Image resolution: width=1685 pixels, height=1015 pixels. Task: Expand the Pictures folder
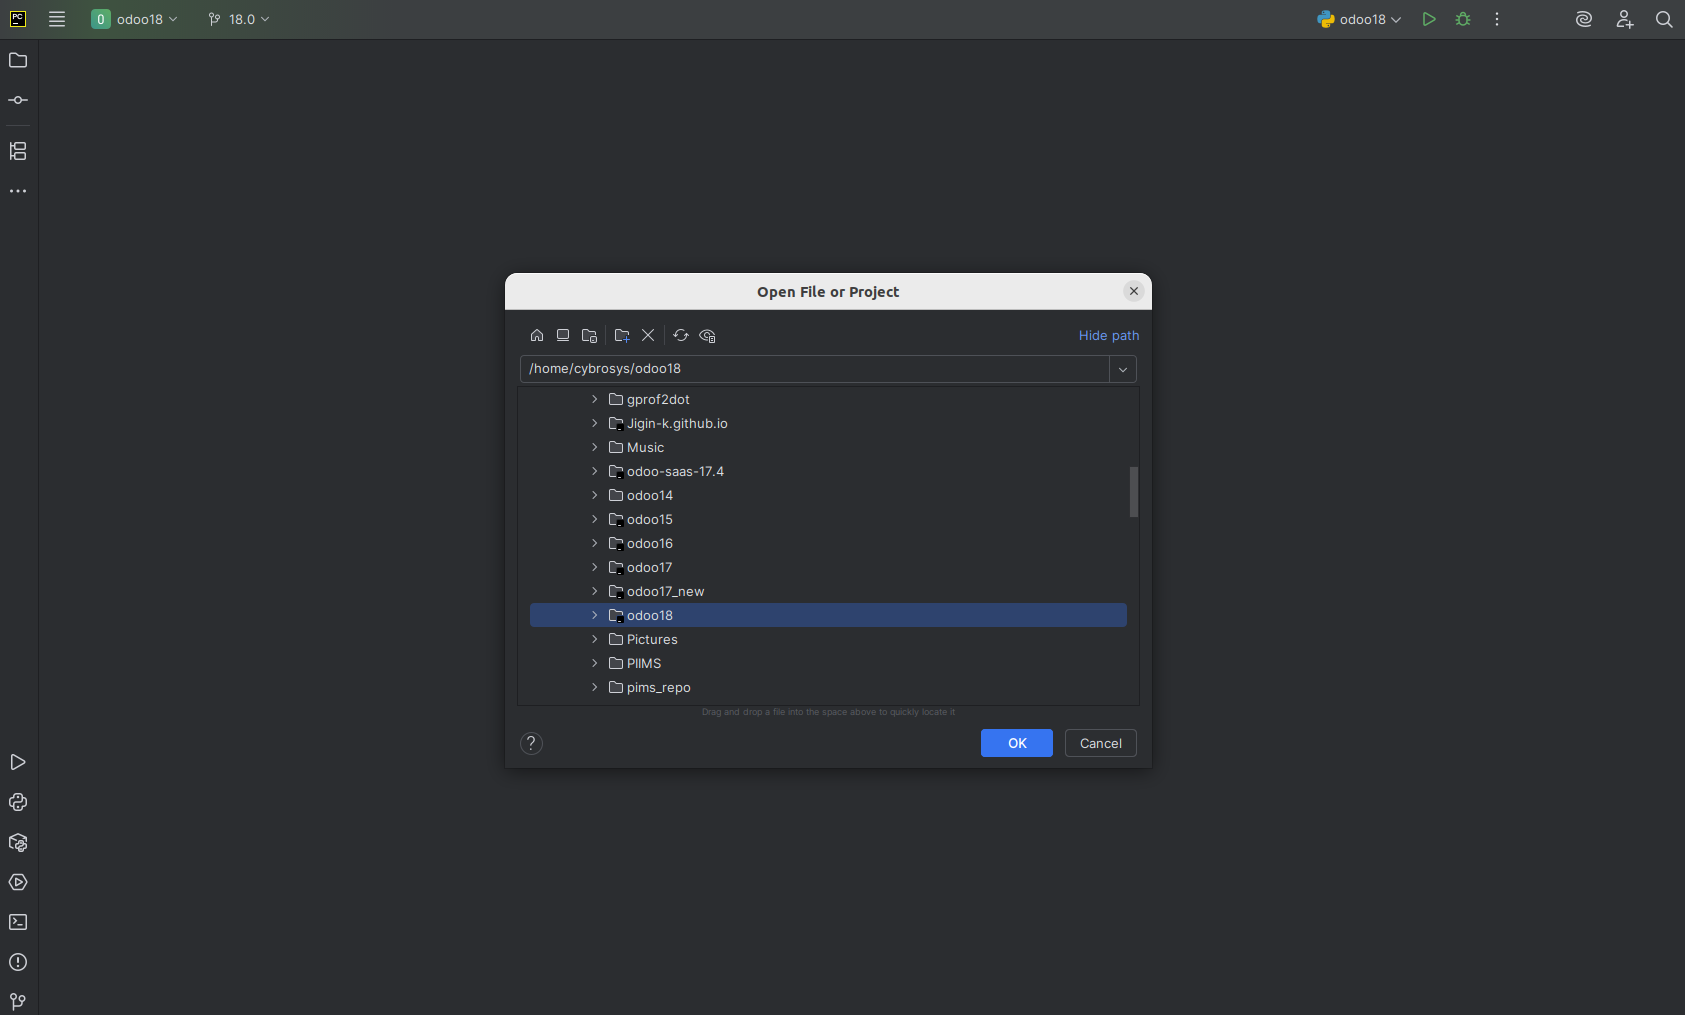(595, 639)
